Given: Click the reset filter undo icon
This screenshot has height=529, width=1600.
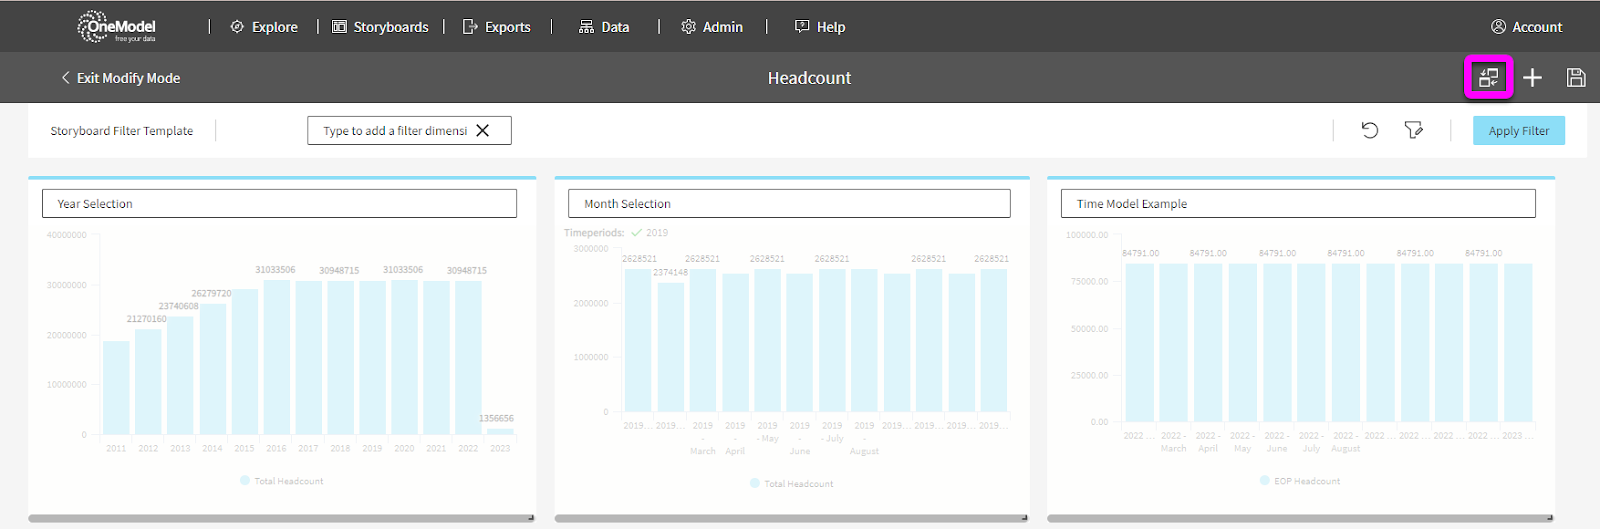Looking at the screenshot, I should (1370, 130).
